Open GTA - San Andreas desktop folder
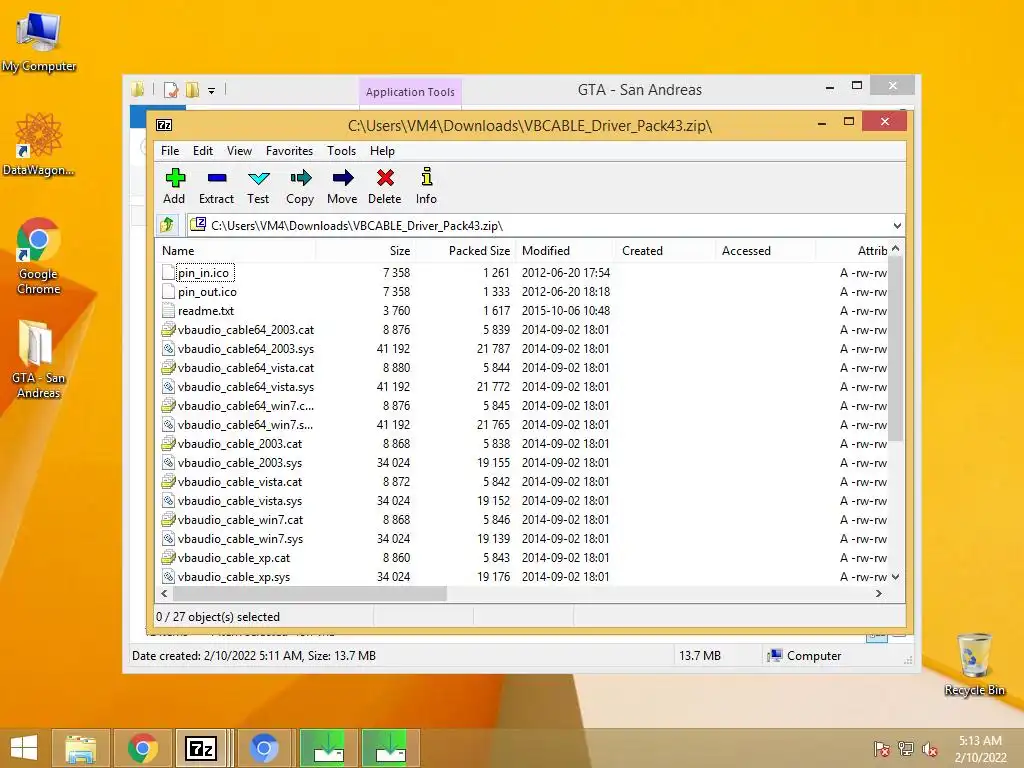Viewport: 1024px width, 768px height. 39,359
